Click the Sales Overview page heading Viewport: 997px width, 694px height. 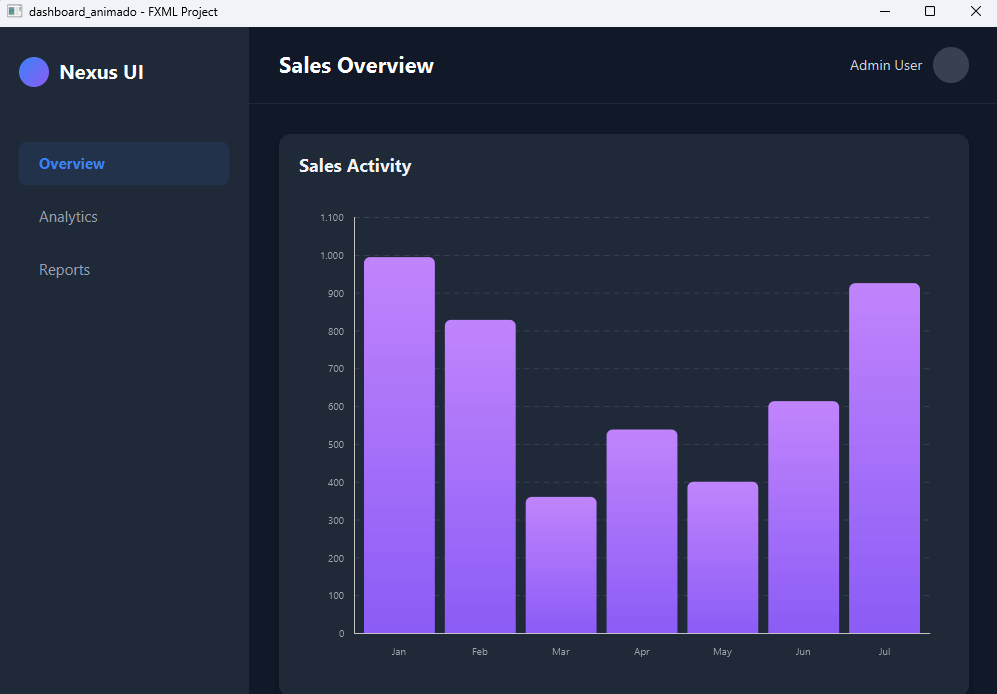(x=356, y=65)
